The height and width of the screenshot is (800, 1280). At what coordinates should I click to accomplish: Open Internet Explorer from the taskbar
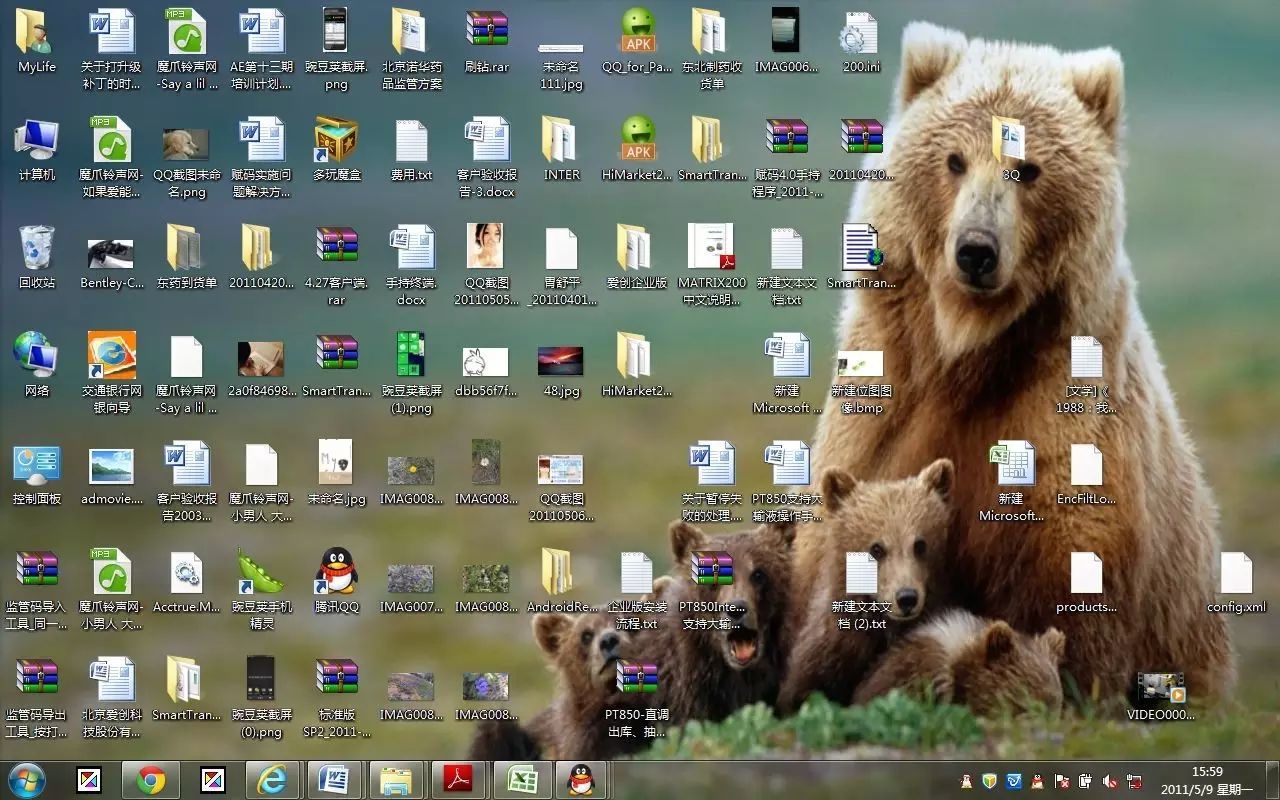tap(272, 780)
